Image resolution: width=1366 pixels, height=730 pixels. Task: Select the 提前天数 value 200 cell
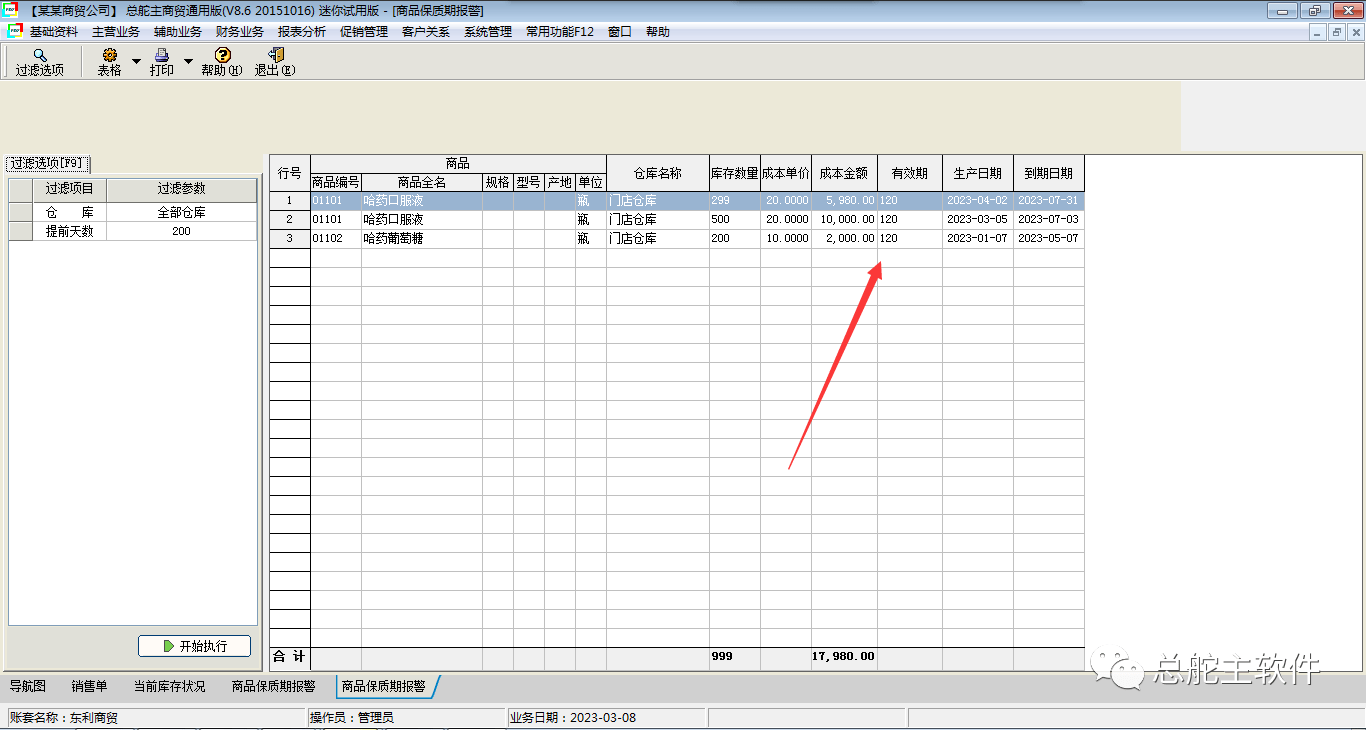pyautogui.click(x=181, y=231)
